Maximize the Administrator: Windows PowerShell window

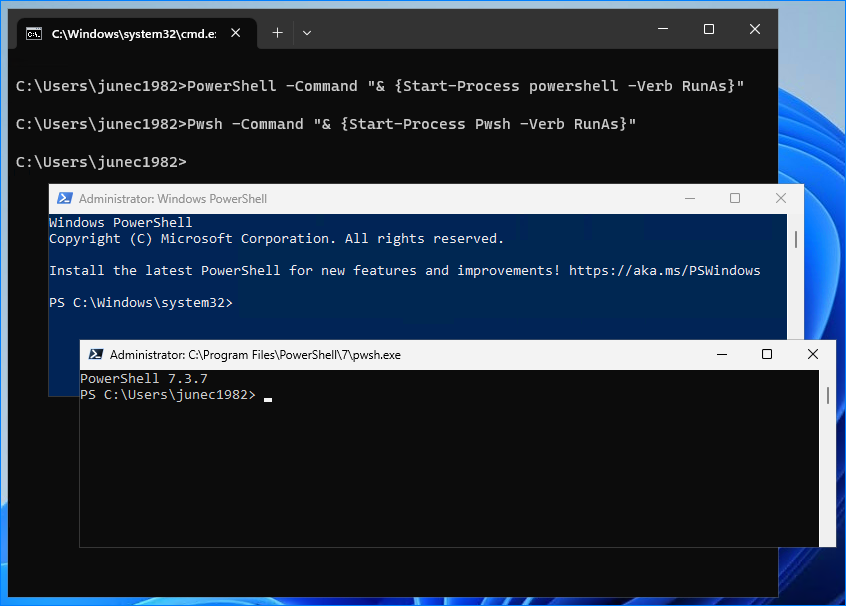(x=735, y=198)
